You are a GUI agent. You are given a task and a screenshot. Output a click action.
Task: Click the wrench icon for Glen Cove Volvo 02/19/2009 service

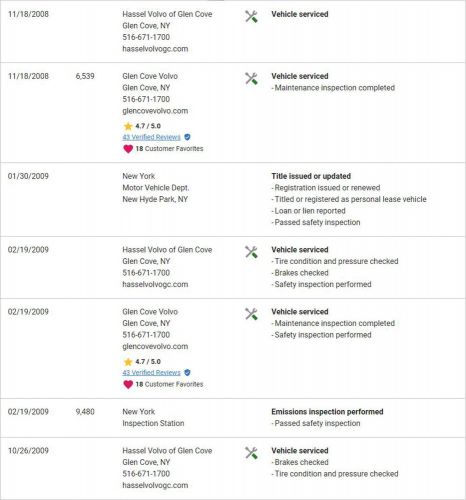(x=251, y=314)
